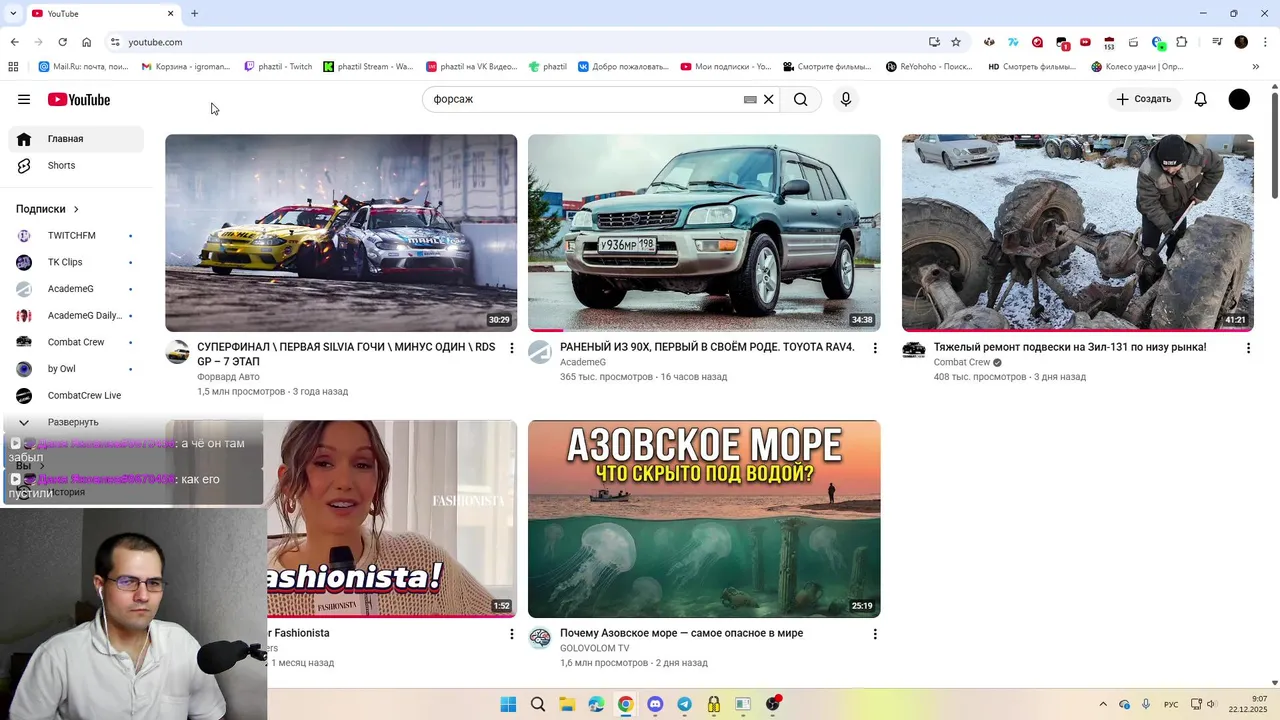Open options menu for Суперфинал video
Viewport: 1280px width, 720px height.
(512, 348)
